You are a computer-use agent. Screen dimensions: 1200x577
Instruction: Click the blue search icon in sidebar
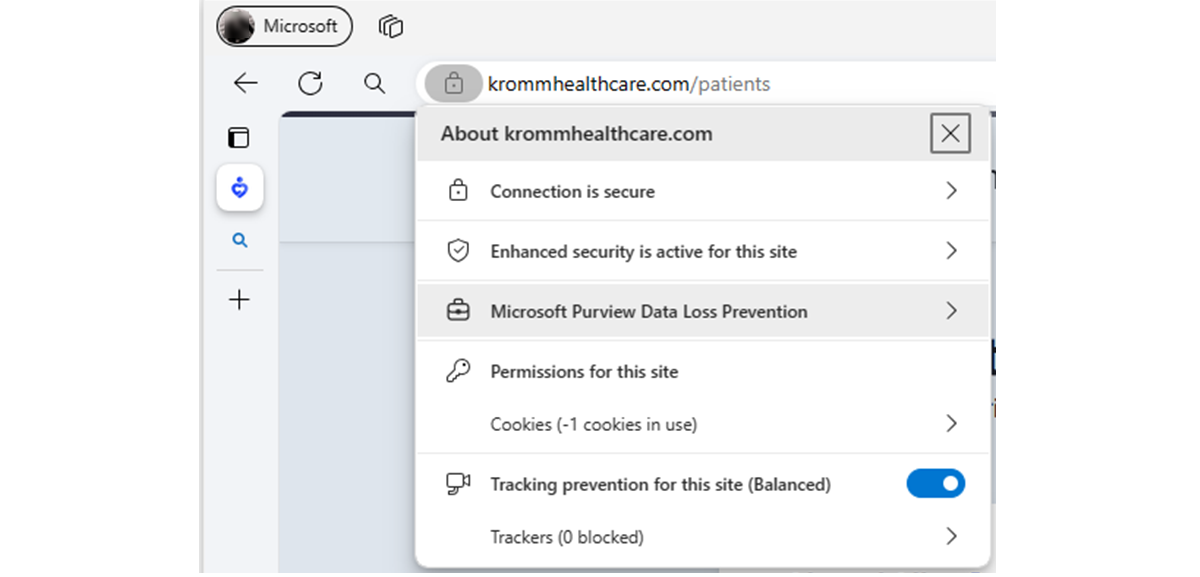(239, 241)
